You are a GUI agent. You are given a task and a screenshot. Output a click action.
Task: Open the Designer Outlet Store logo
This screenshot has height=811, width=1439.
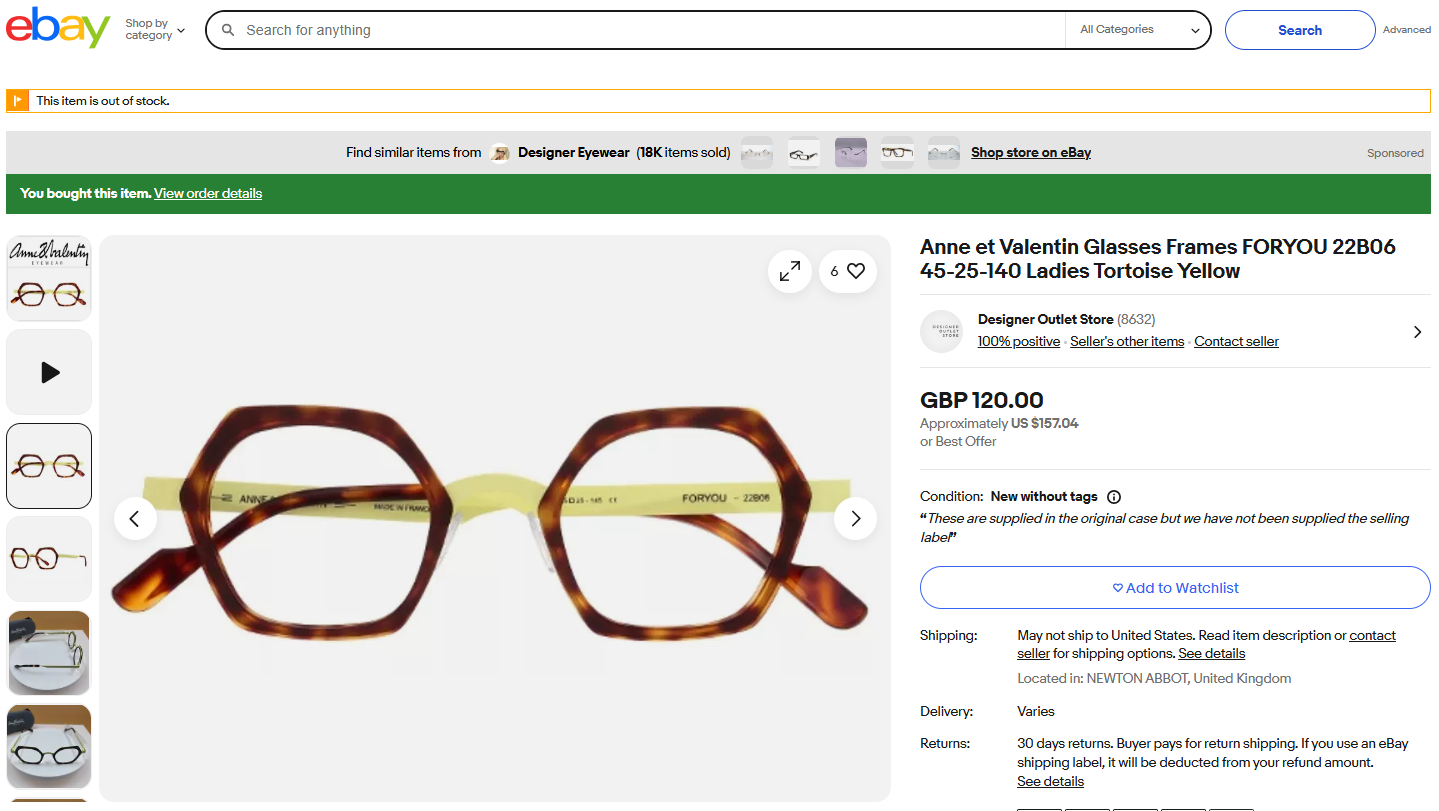[941, 331]
